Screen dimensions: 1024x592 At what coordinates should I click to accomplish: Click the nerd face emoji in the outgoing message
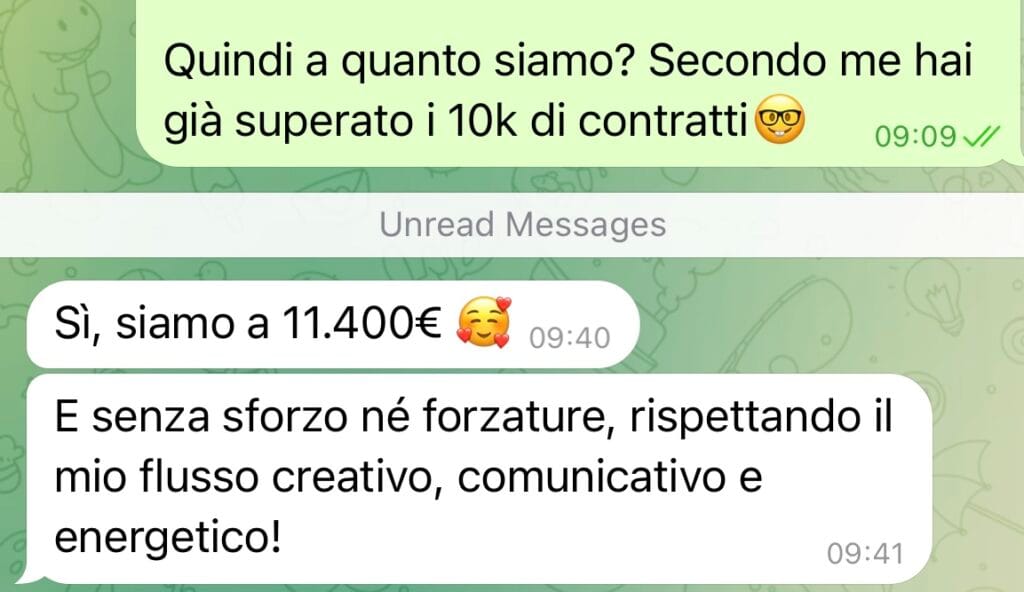[x=780, y=120]
